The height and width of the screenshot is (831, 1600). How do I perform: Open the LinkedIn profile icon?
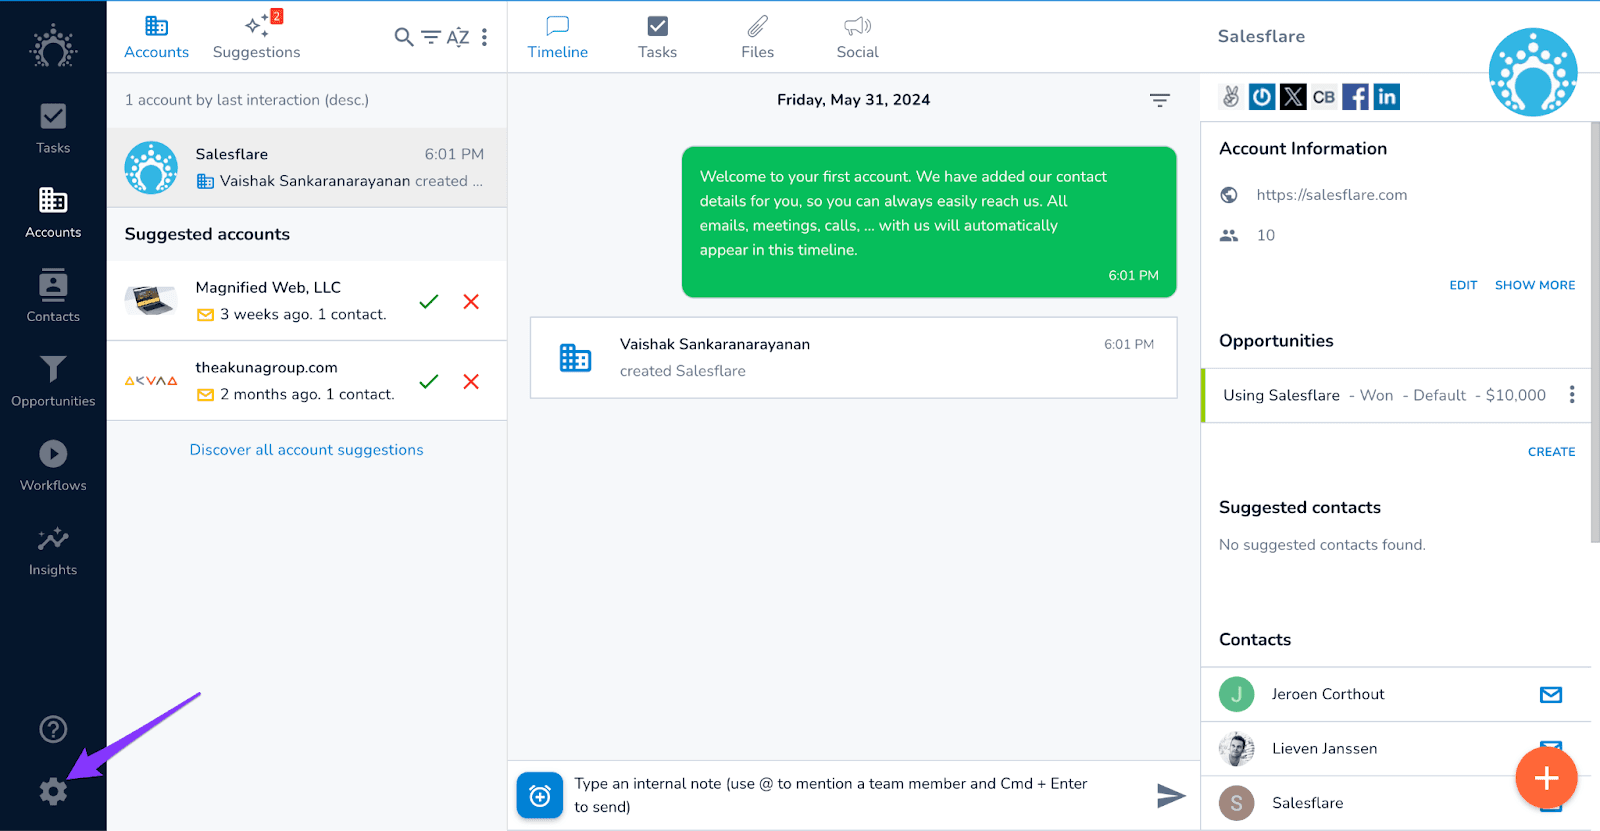(1386, 96)
